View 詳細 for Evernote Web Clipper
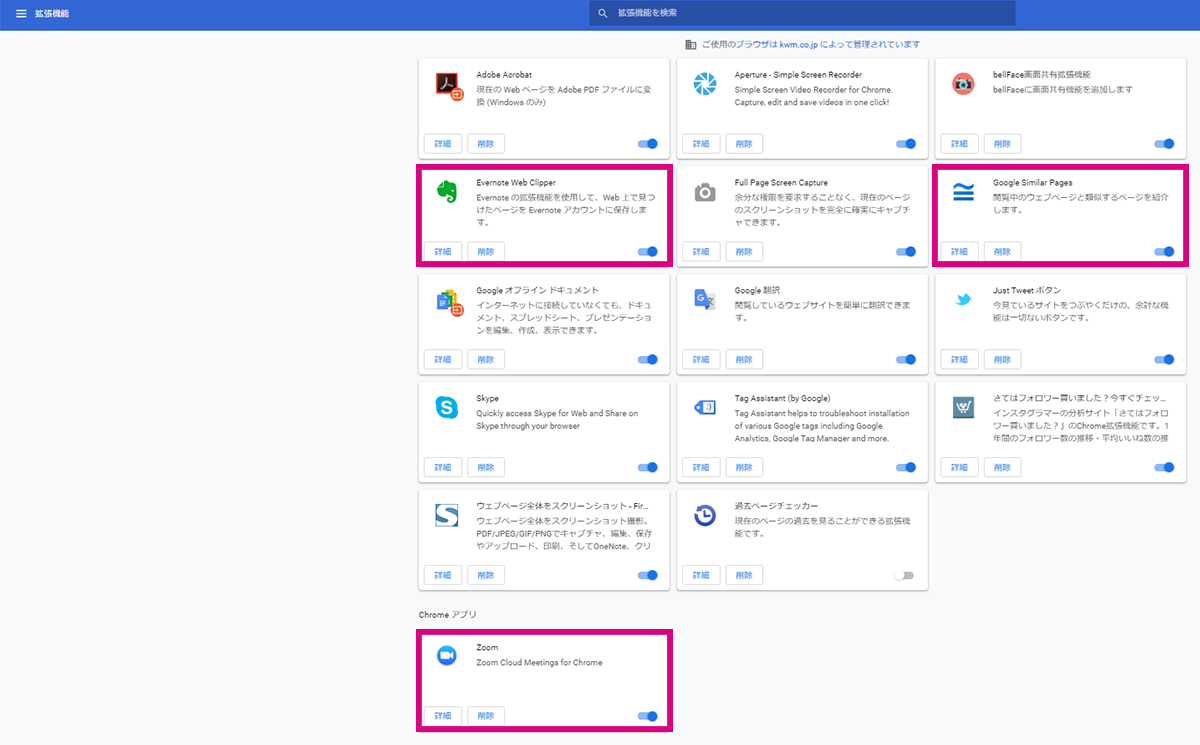 coord(443,252)
